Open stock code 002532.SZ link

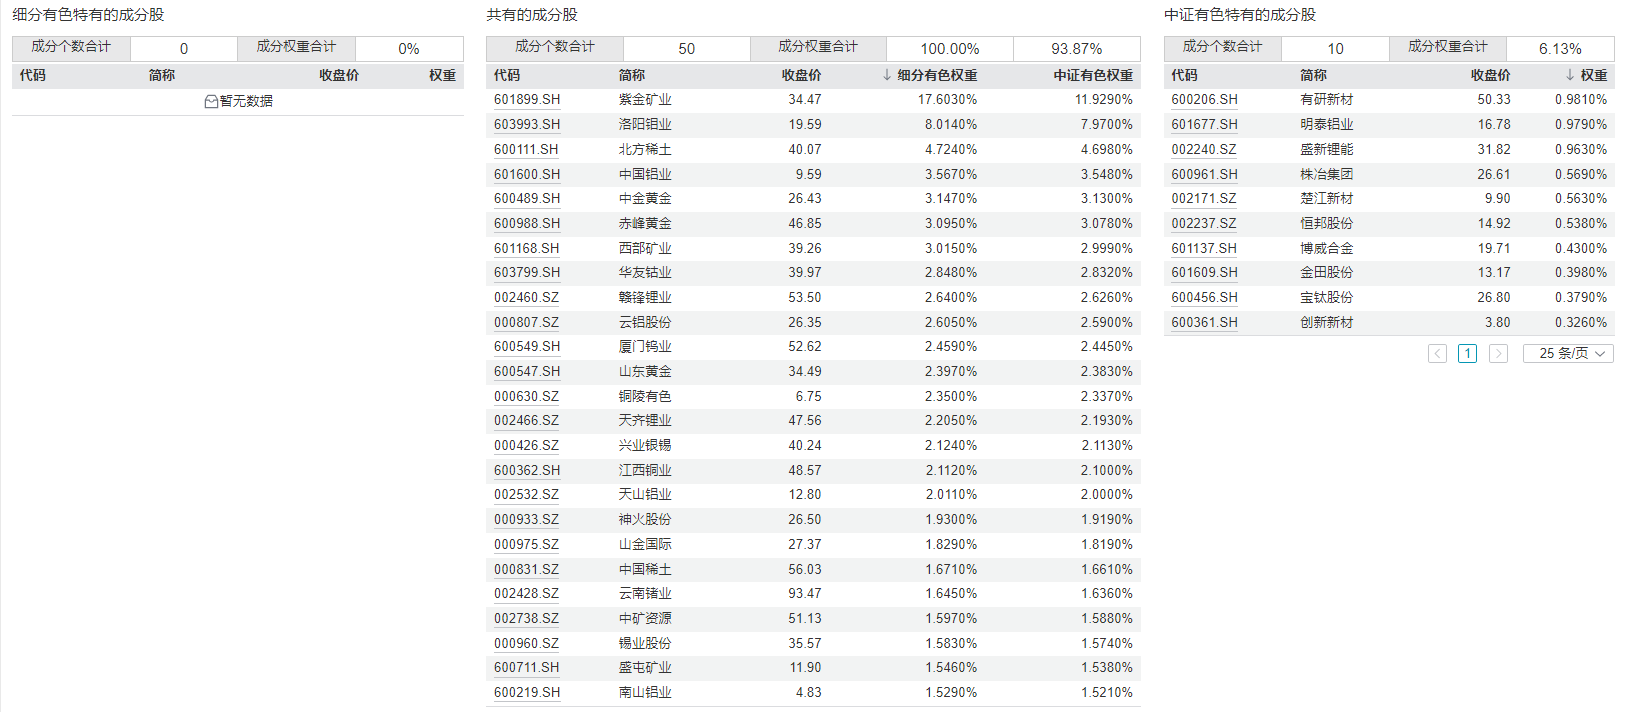pyautogui.click(x=527, y=494)
